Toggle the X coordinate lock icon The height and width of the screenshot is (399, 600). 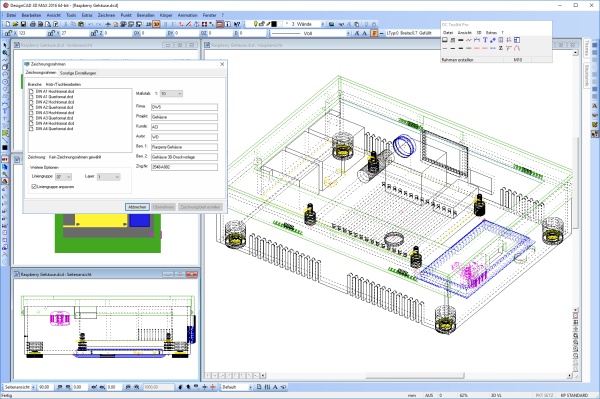pyautogui.click(x=8, y=34)
